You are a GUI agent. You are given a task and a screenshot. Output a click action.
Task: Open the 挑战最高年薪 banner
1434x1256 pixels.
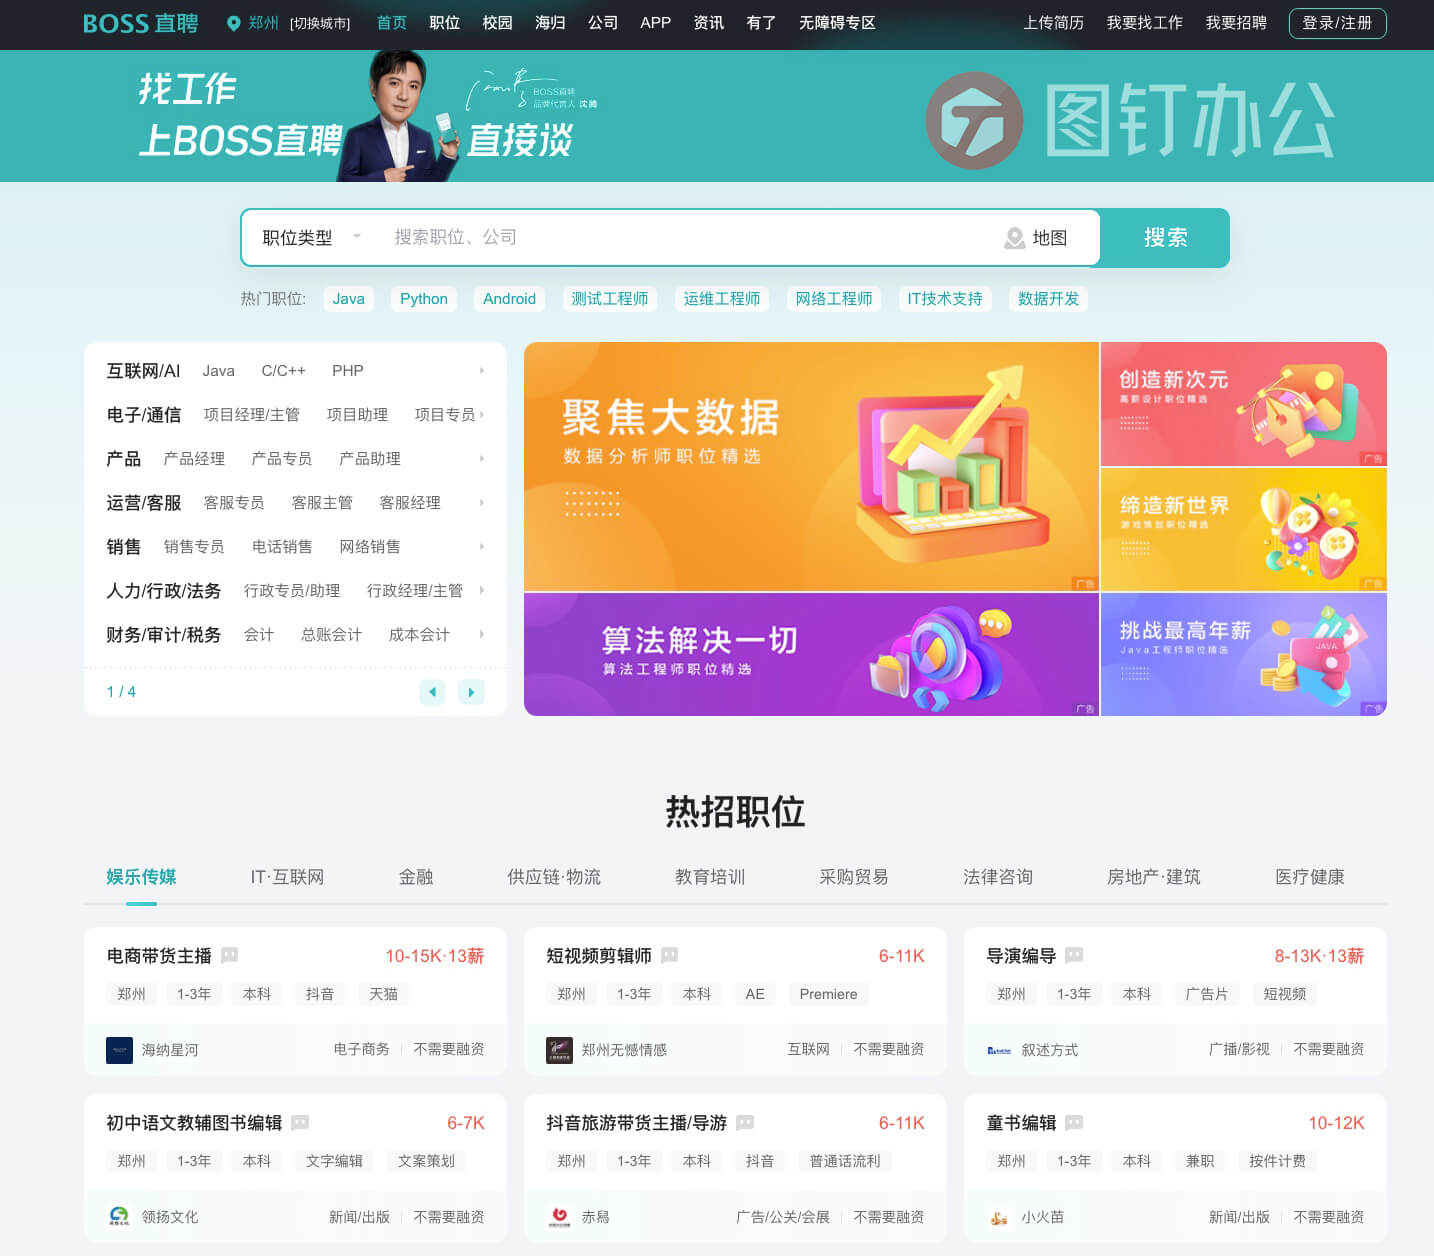(1243, 654)
